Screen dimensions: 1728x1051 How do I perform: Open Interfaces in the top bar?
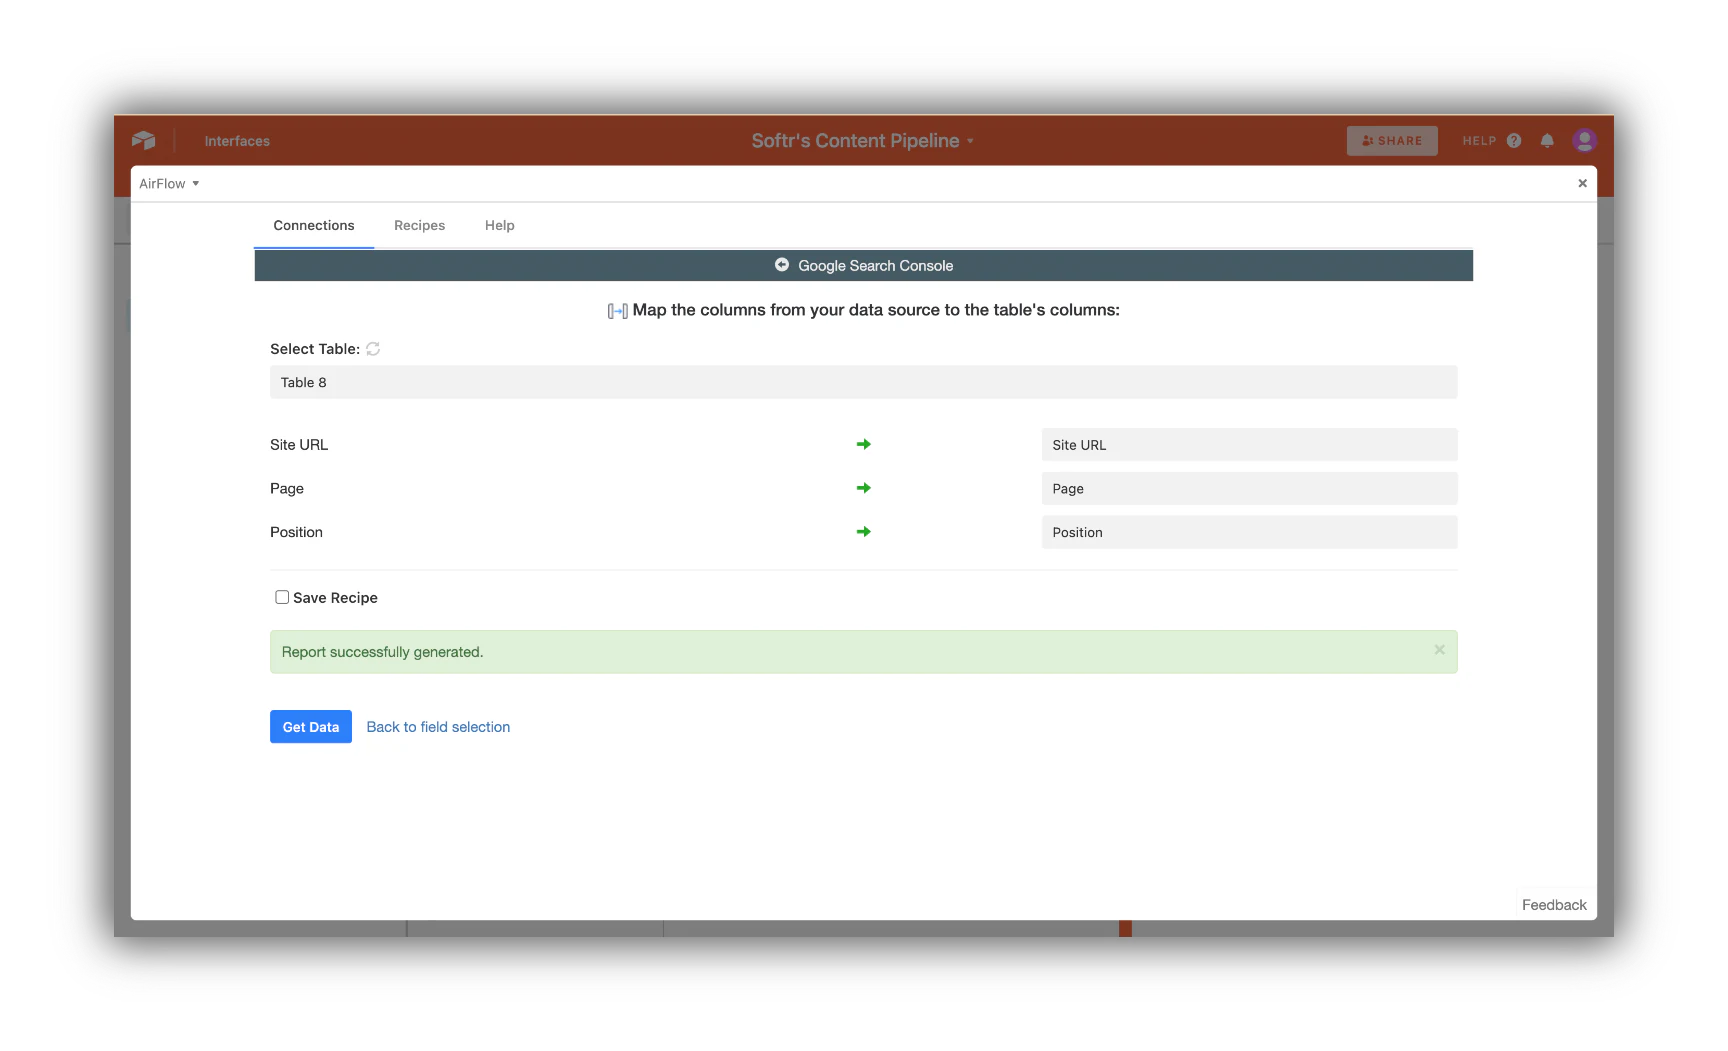(237, 141)
